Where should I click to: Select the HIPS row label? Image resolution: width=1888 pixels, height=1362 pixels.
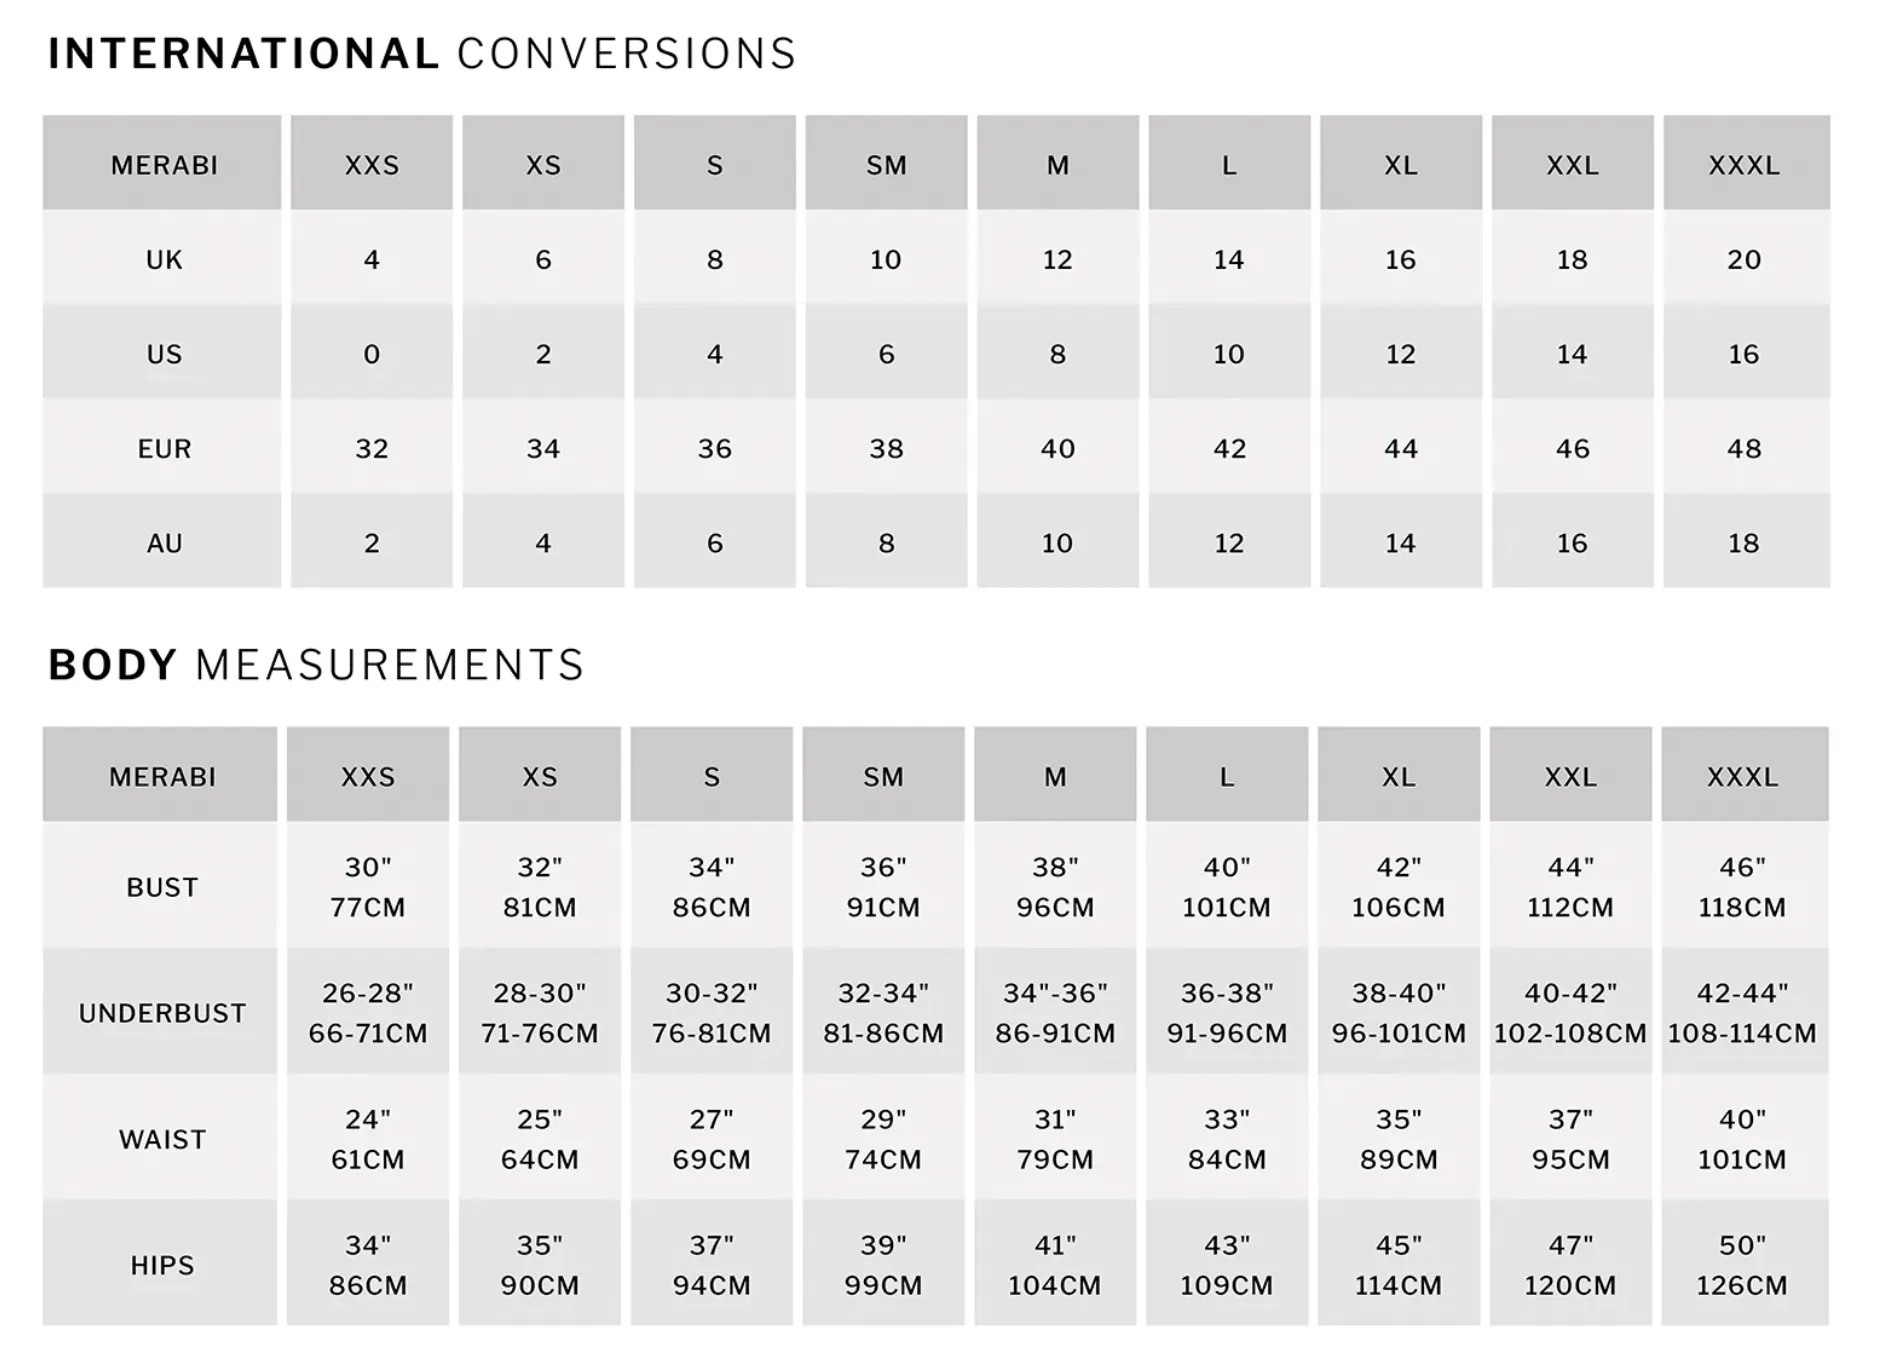161,1265
